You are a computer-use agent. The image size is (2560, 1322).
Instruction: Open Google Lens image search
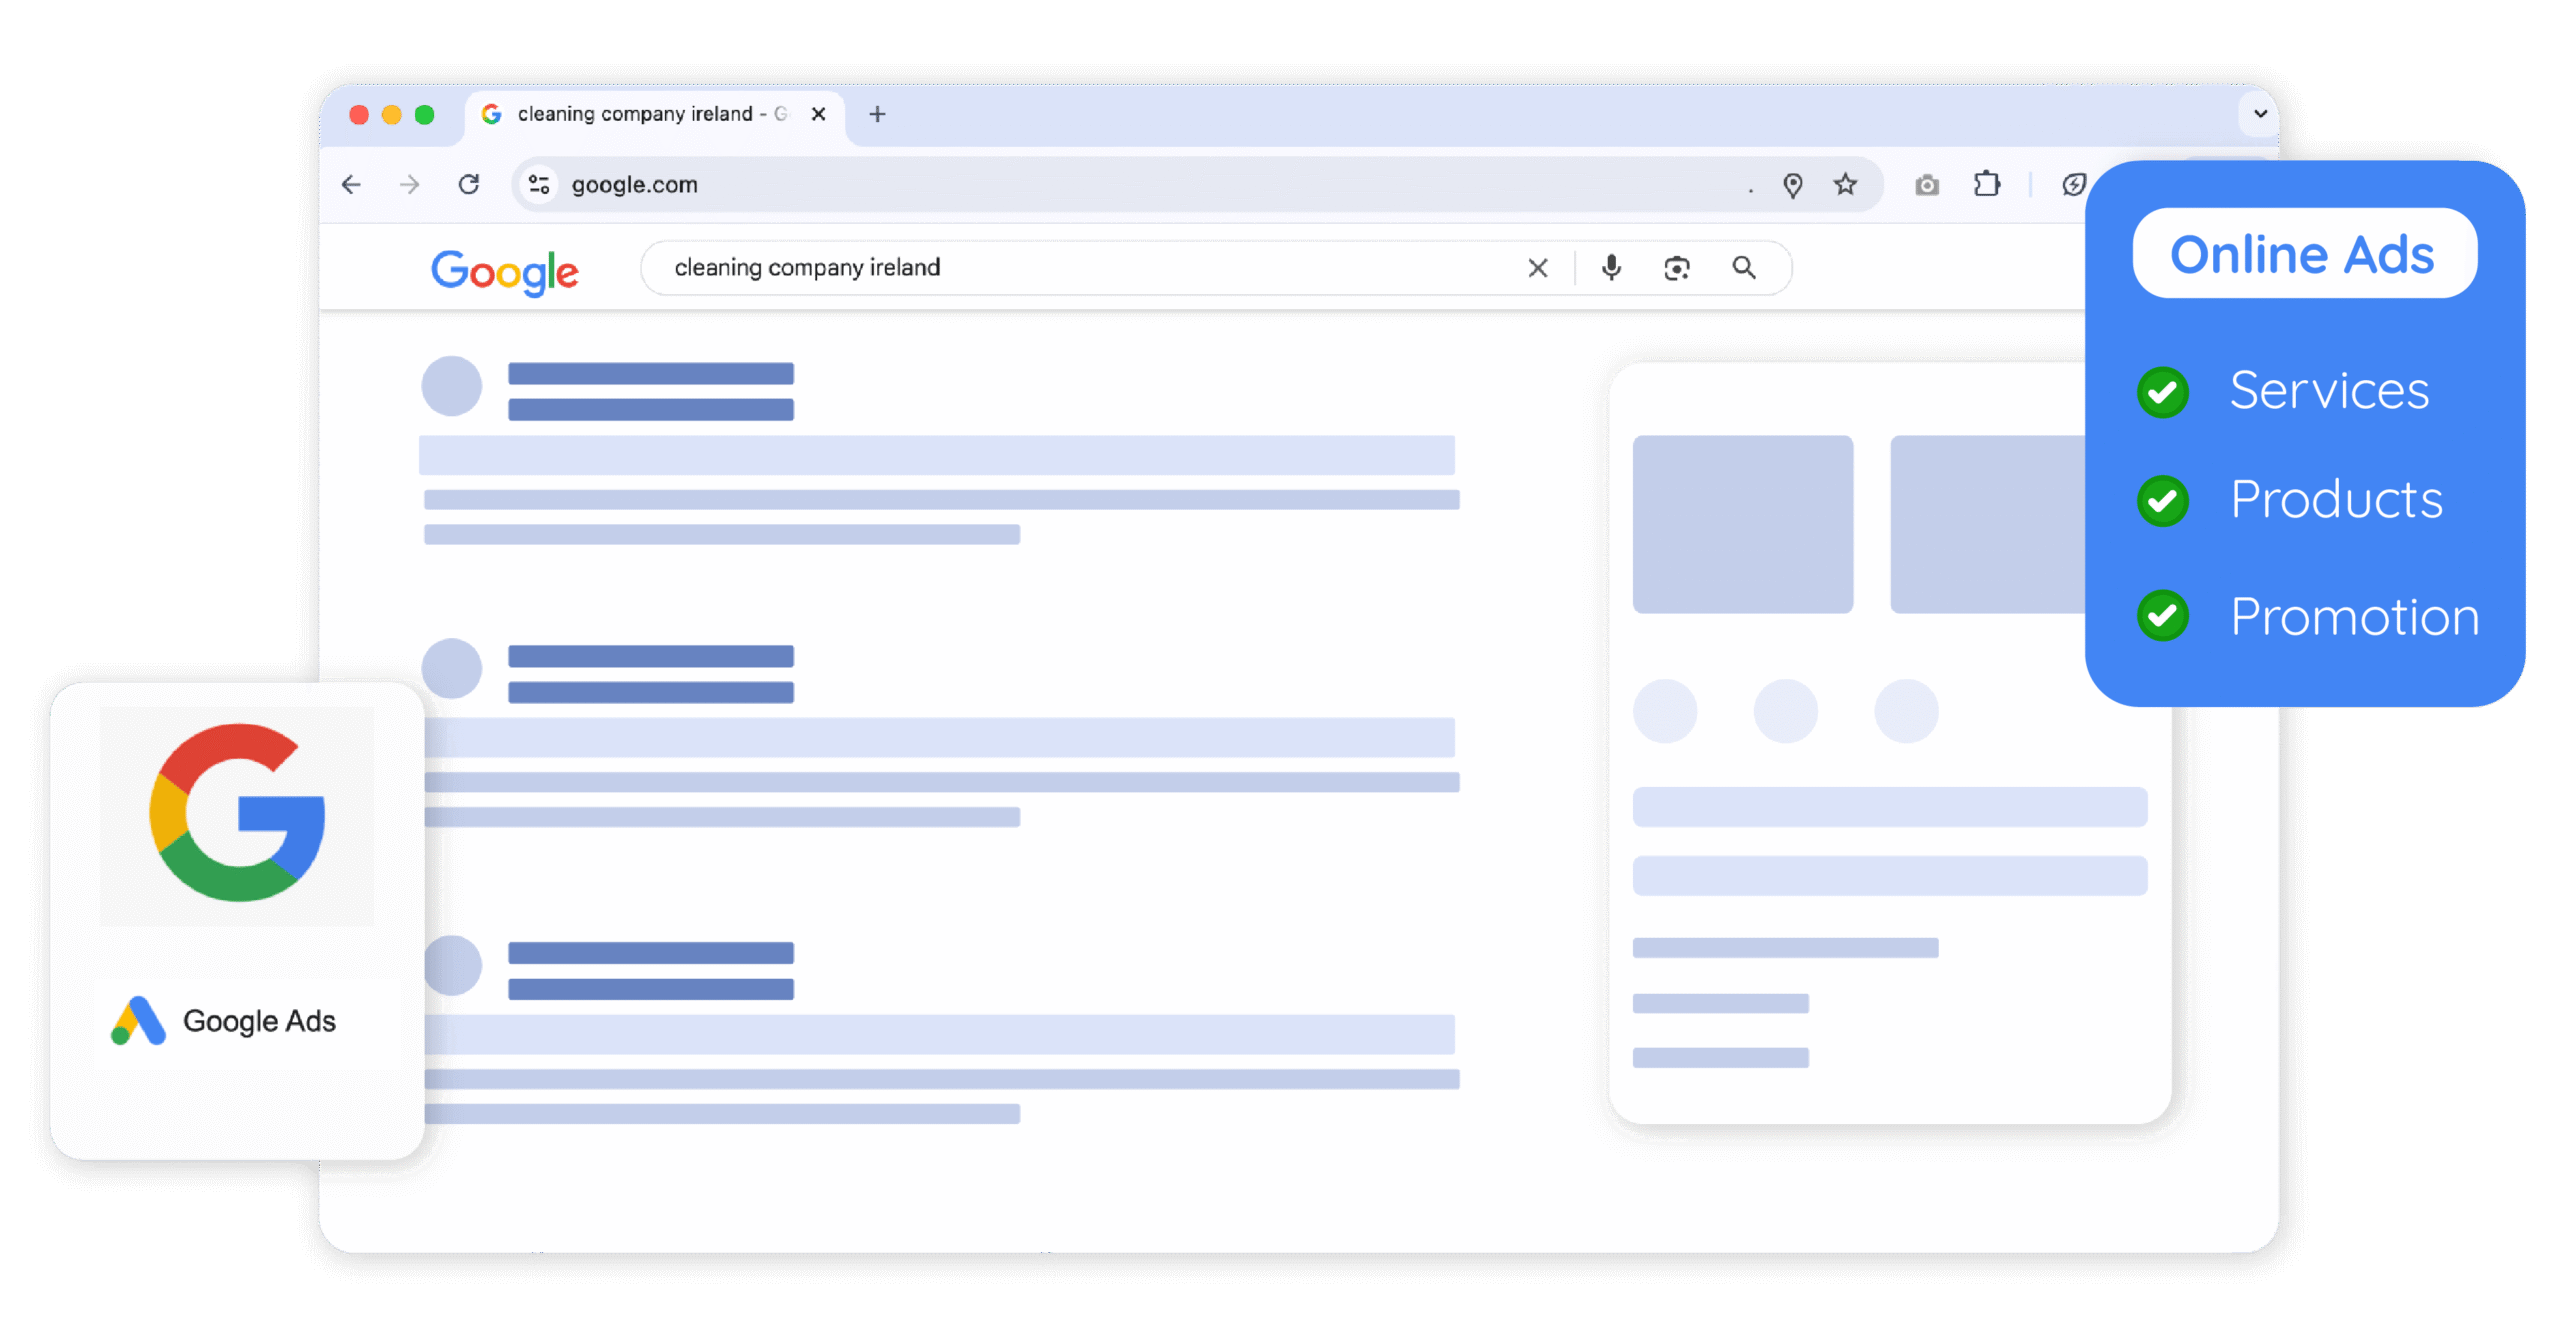point(1677,268)
